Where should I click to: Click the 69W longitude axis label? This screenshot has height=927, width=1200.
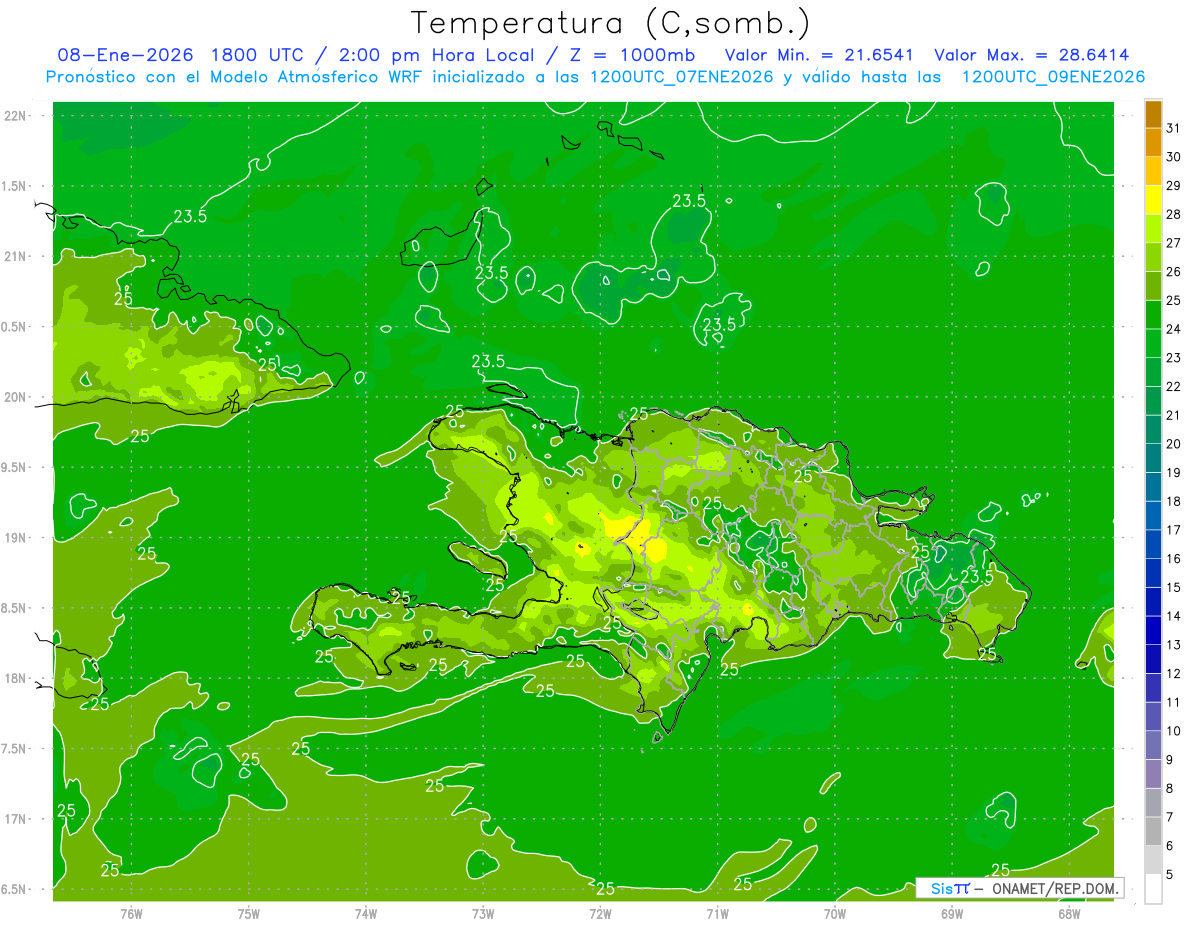[x=952, y=913]
